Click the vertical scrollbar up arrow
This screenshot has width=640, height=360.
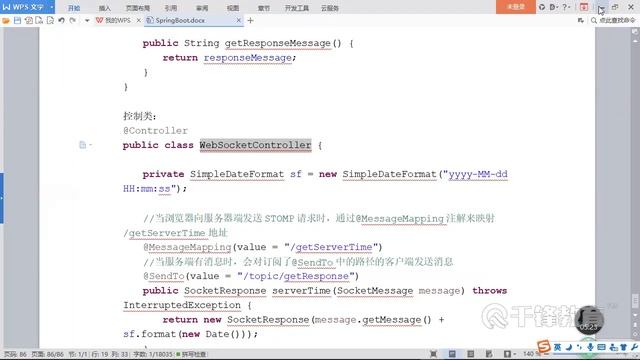tap(635, 41)
